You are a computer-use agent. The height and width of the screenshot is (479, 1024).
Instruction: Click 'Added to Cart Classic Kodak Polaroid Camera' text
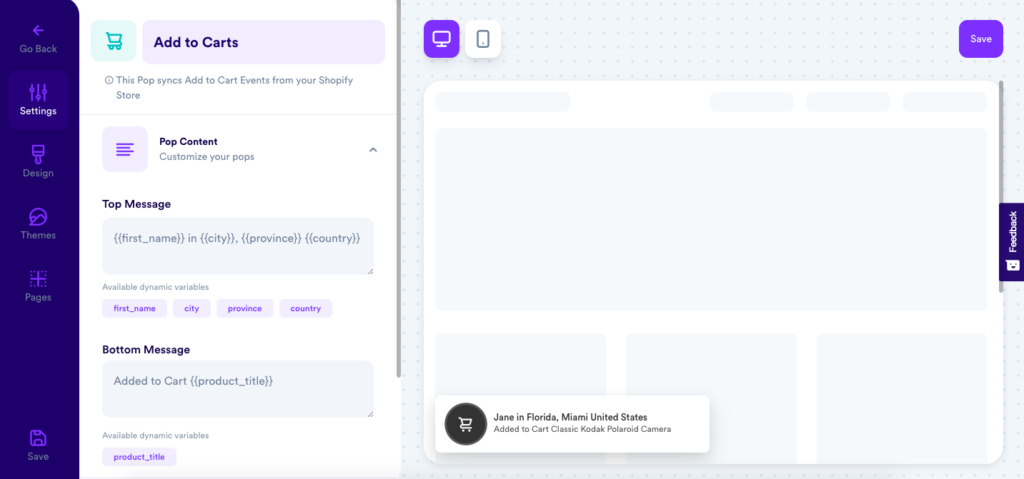point(583,429)
